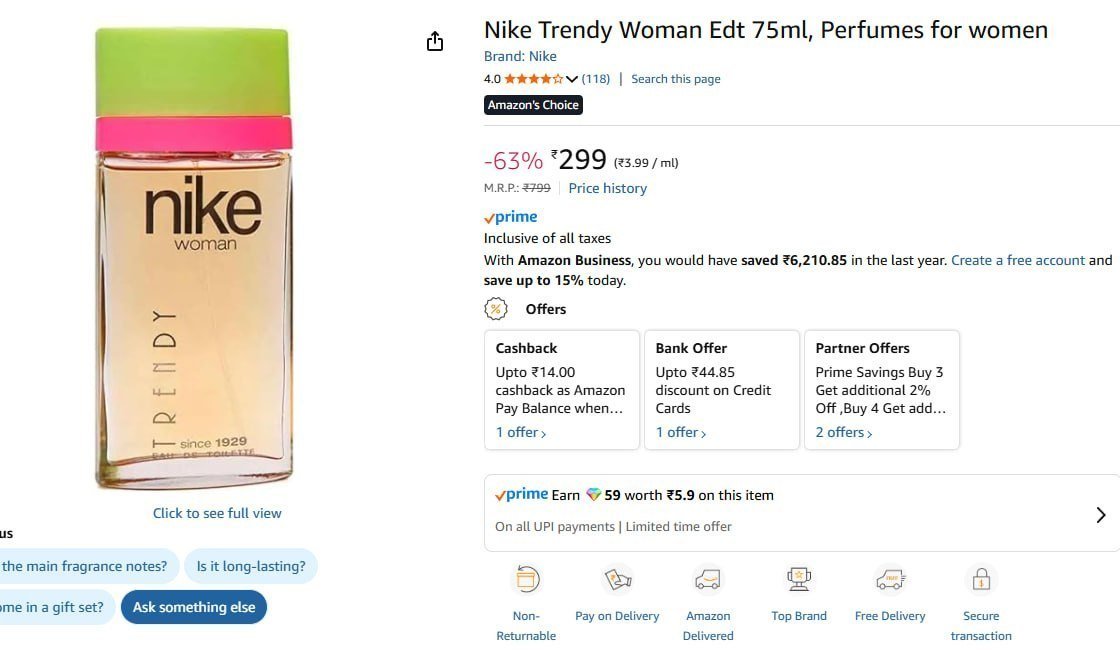The width and height of the screenshot is (1120, 650).
Task: Select the Free Delivery icon
Action: pos(889,579)
